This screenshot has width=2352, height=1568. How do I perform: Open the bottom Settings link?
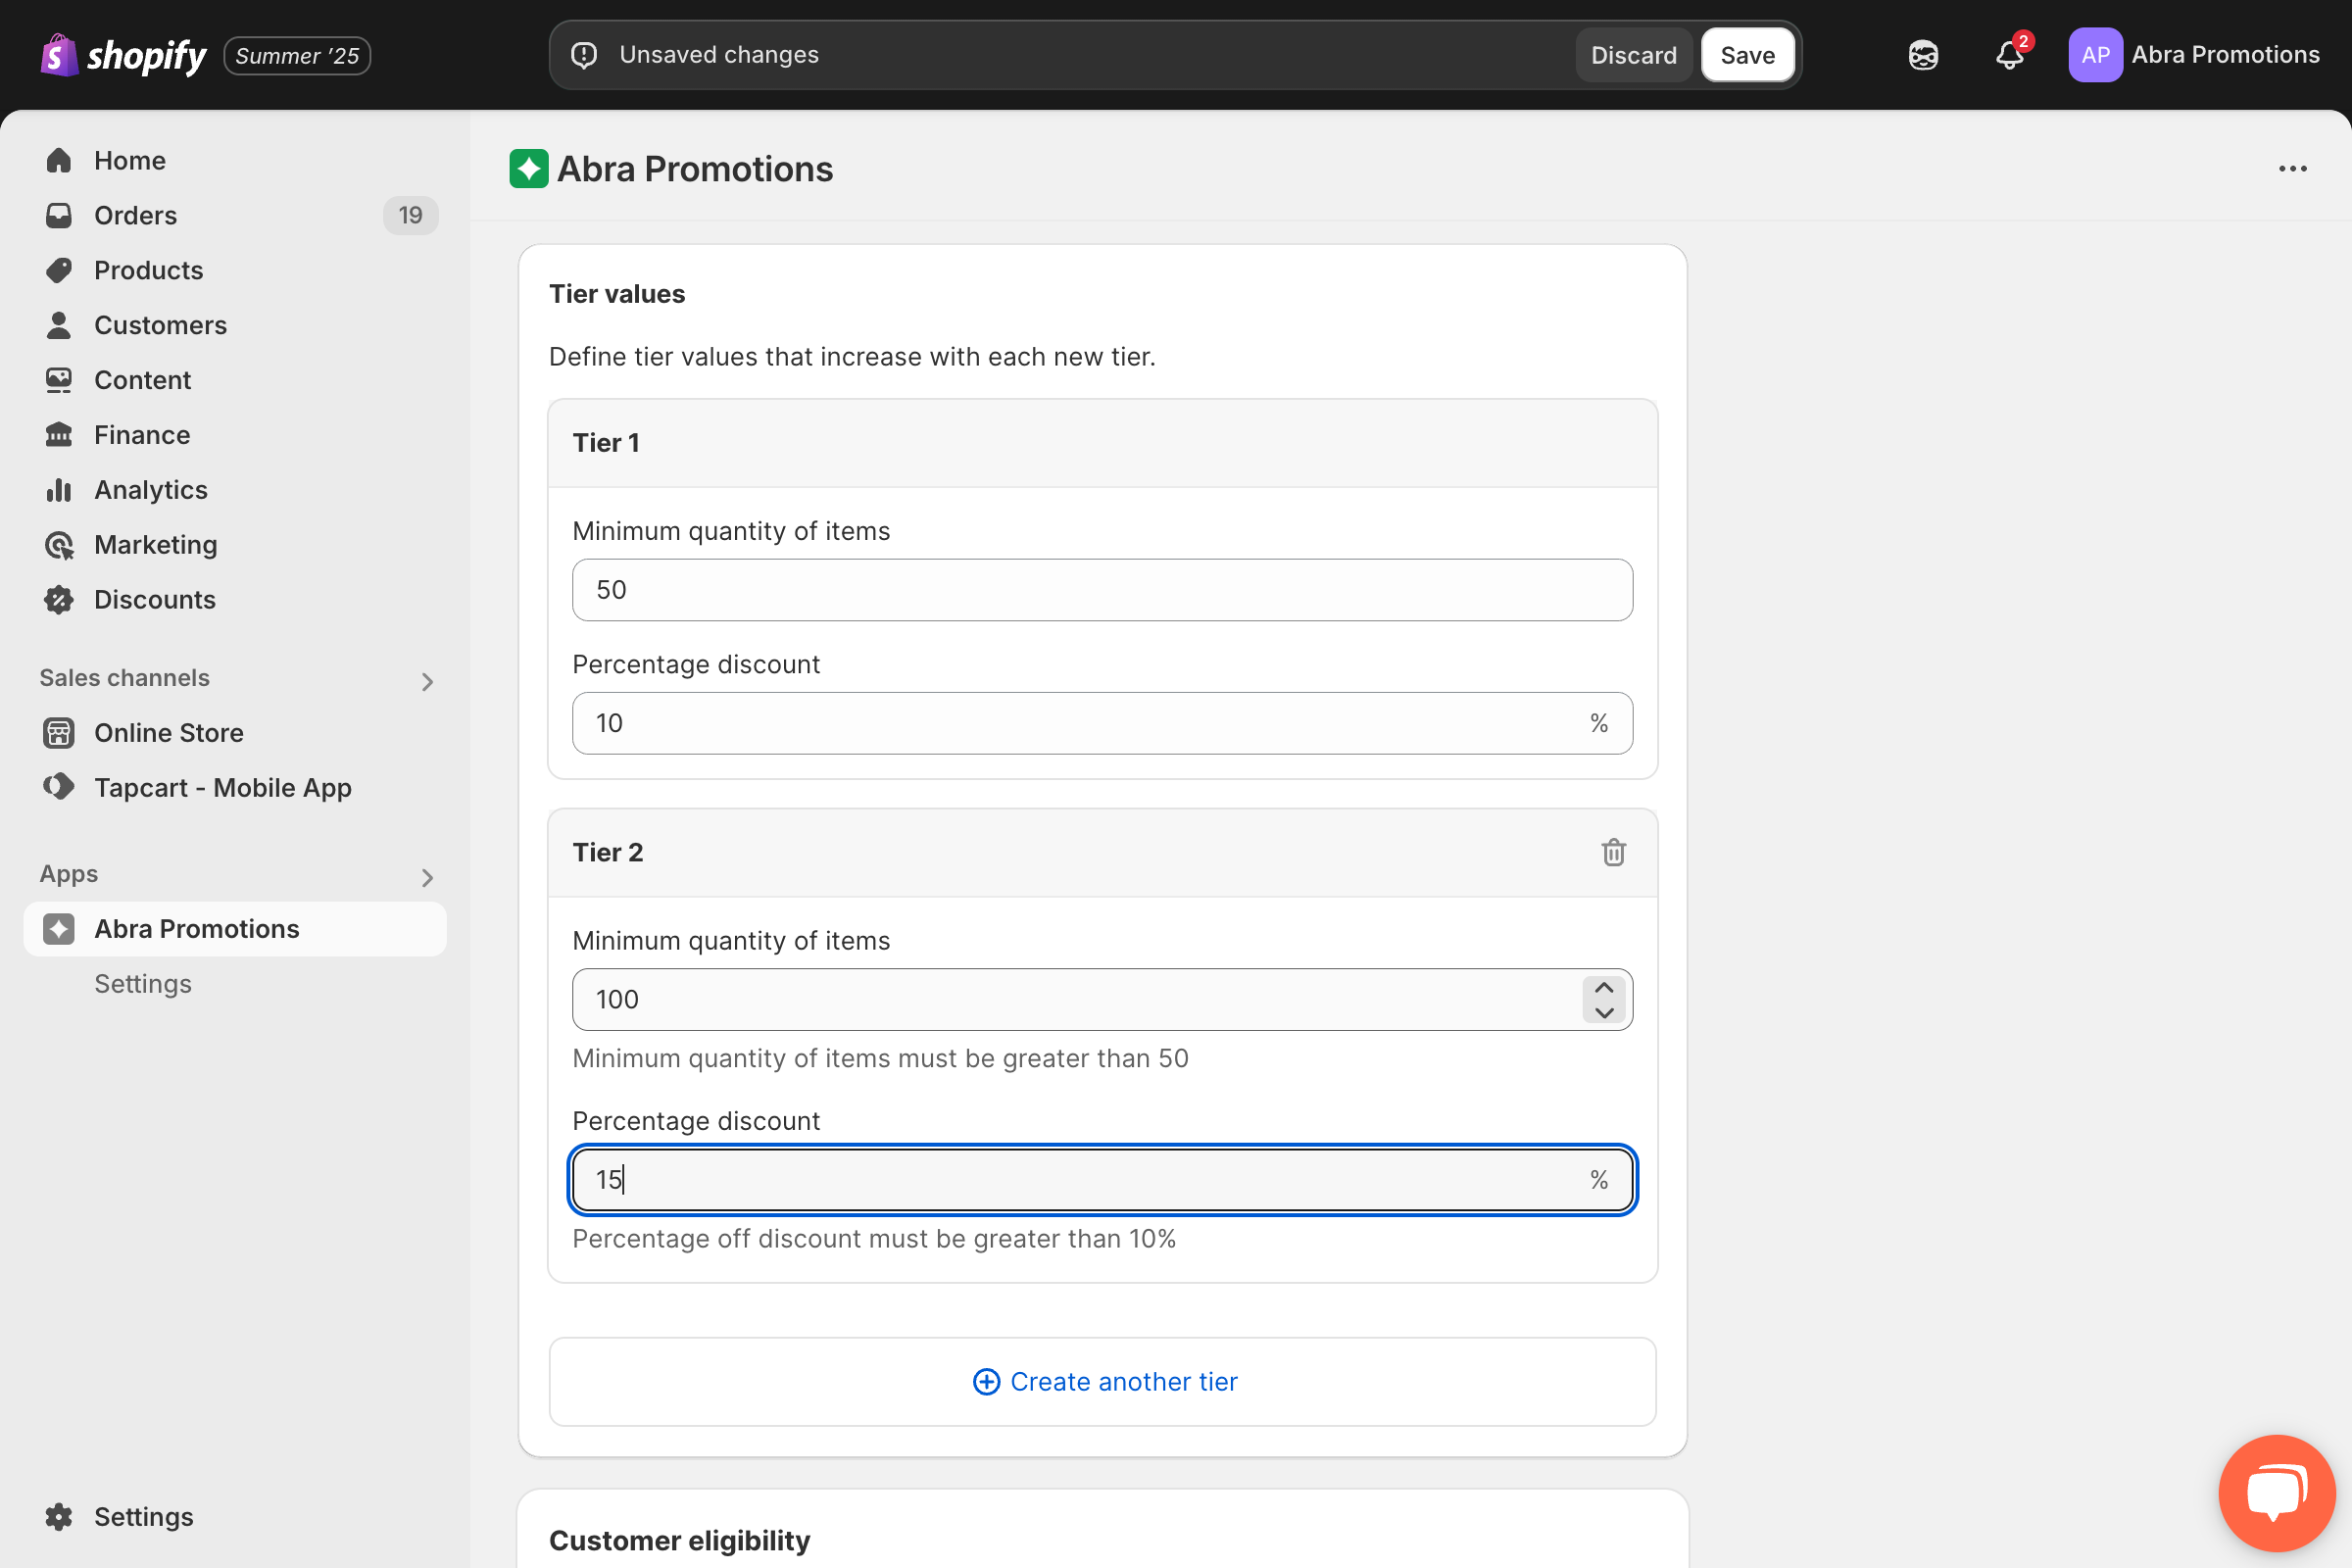(143, 1517)
